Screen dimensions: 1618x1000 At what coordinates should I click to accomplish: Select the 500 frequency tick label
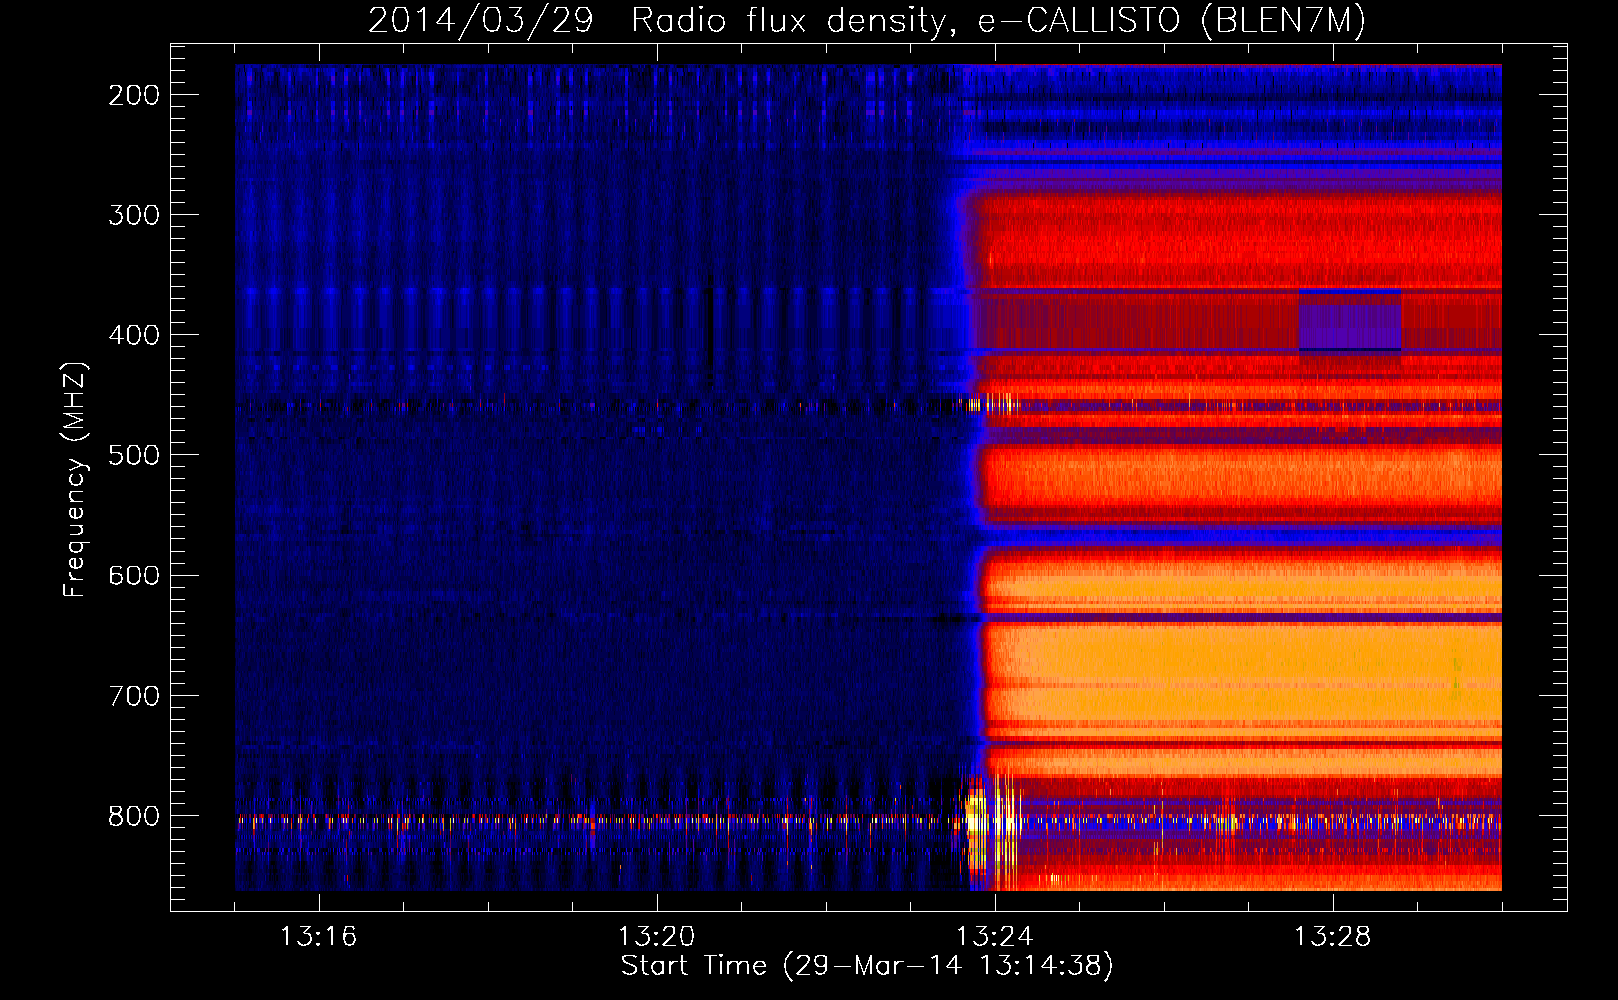tap(134, 455)
